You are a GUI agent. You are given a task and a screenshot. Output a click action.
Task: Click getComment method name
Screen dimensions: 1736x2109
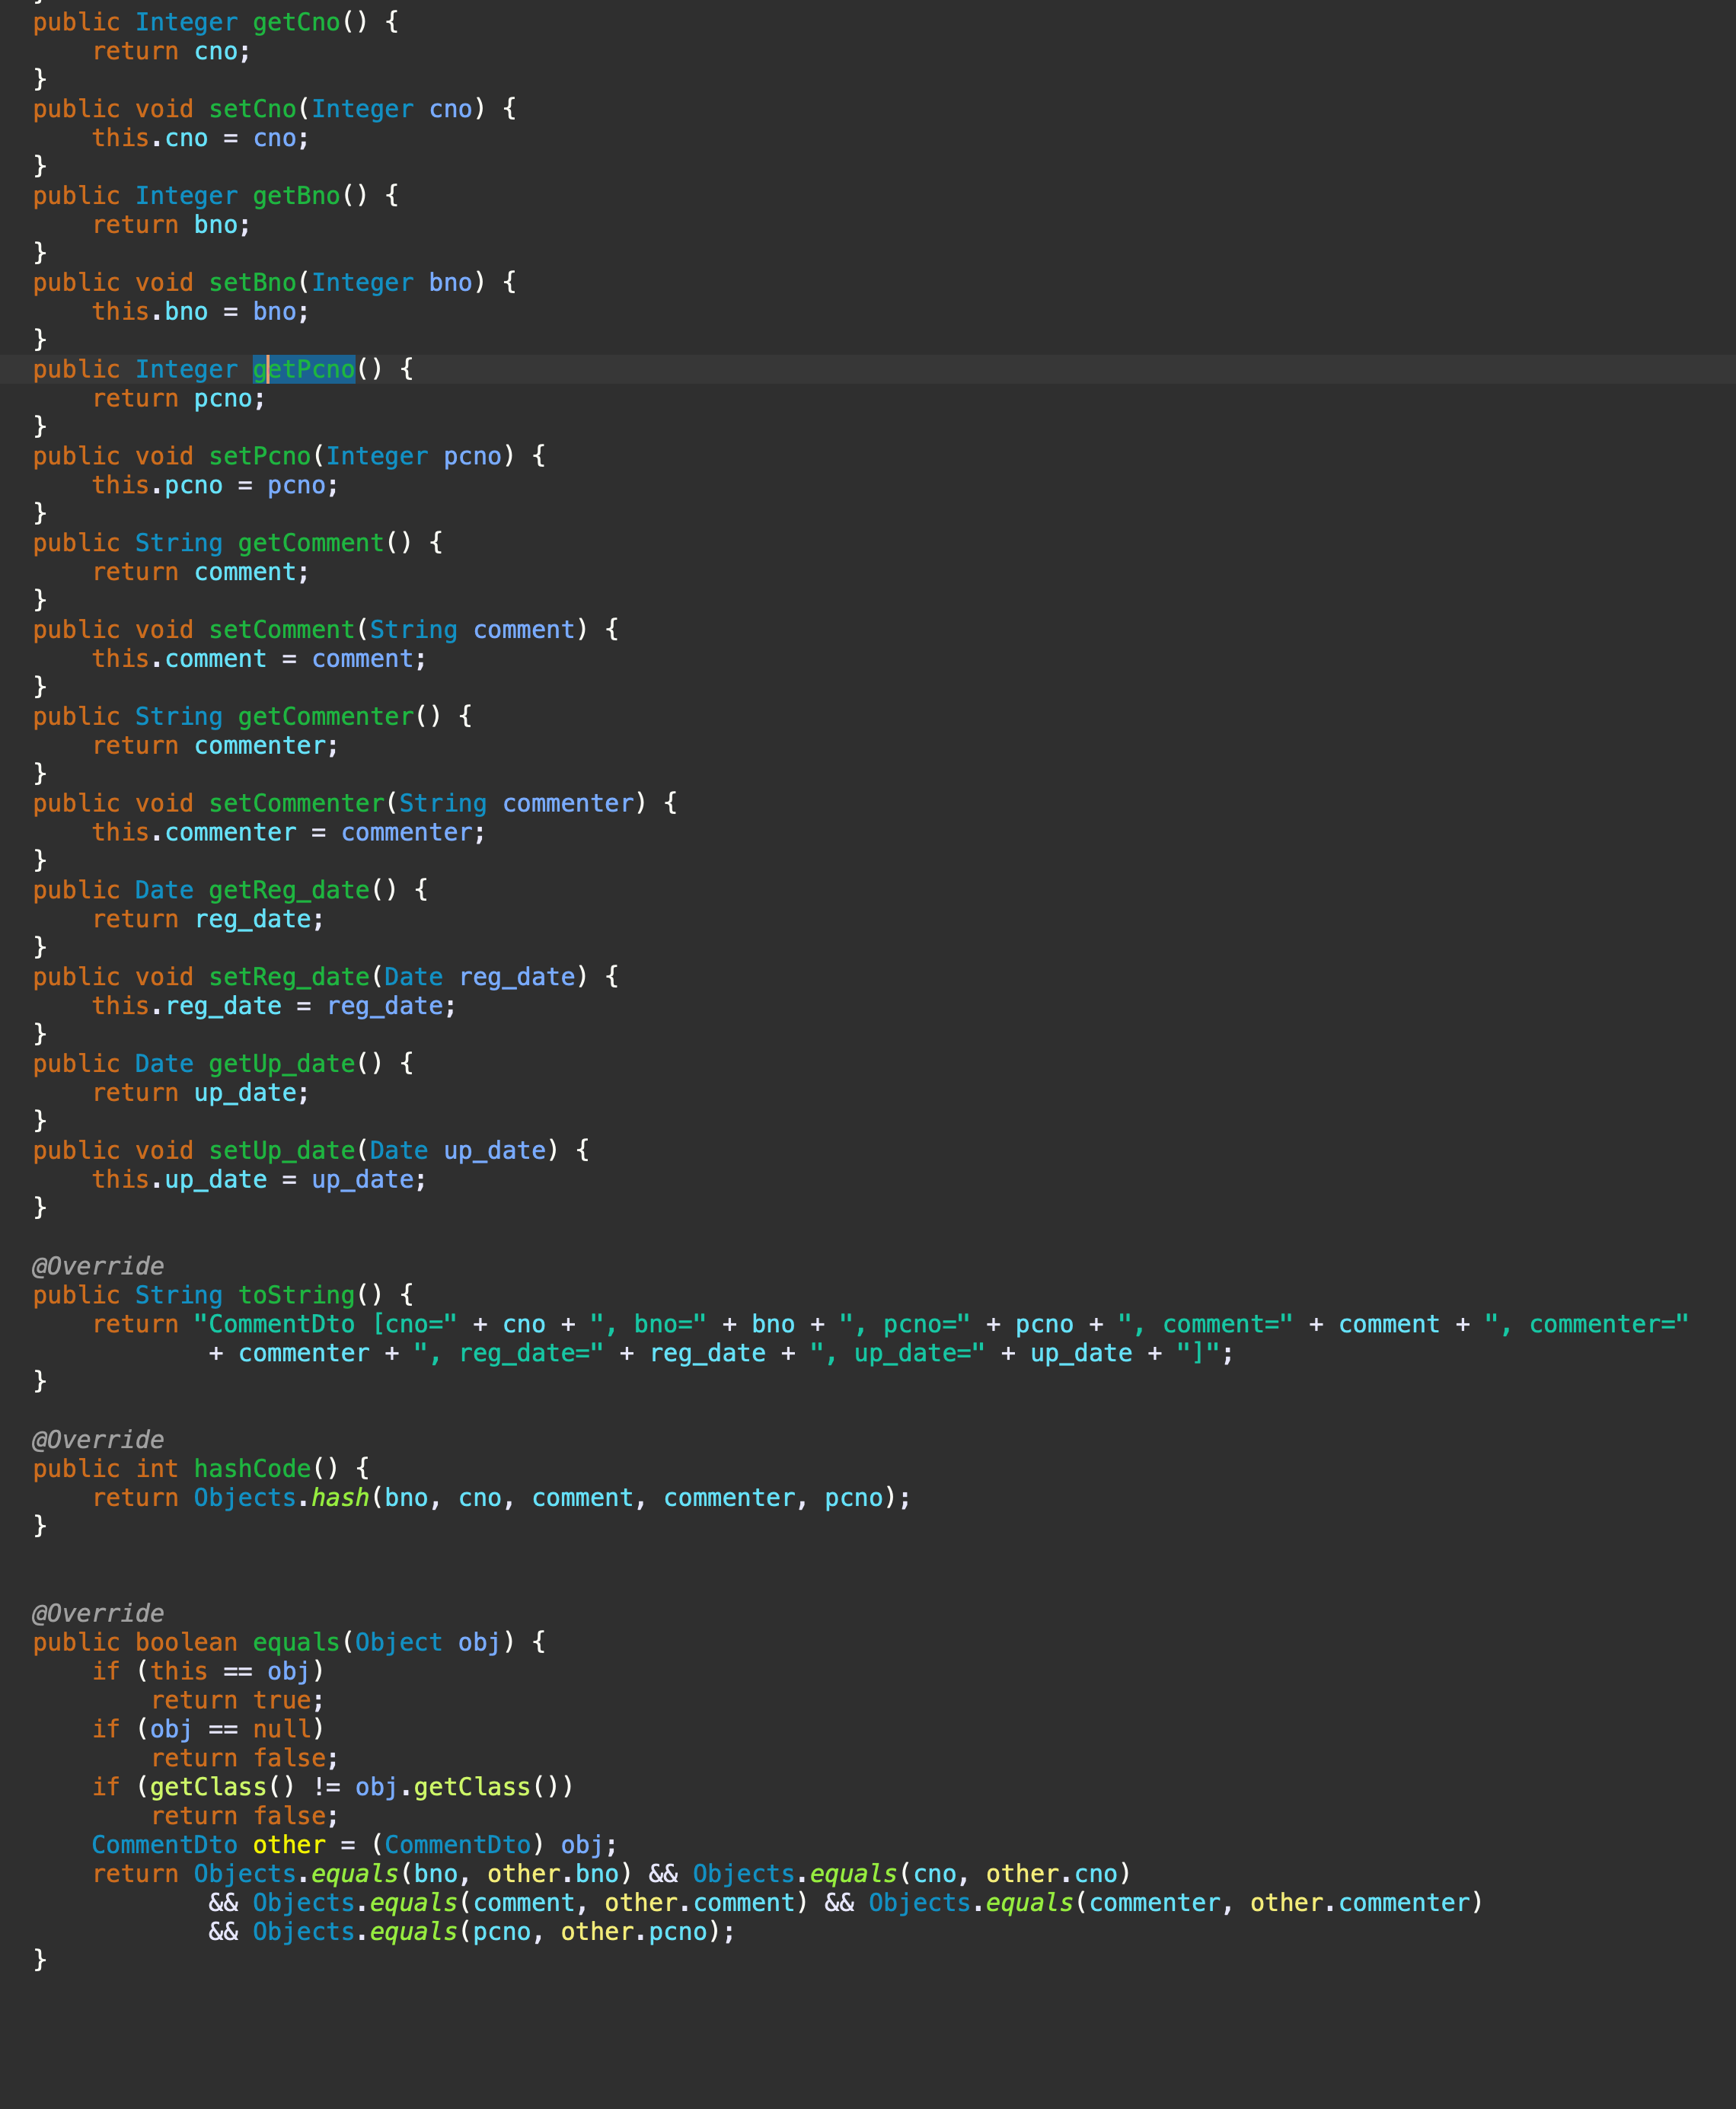311,543
